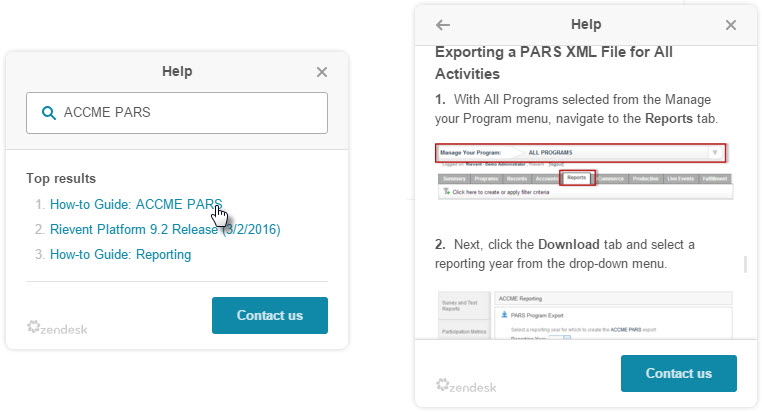Click zendesk logo in search panel
762x412 pixels.
(57, 327)
